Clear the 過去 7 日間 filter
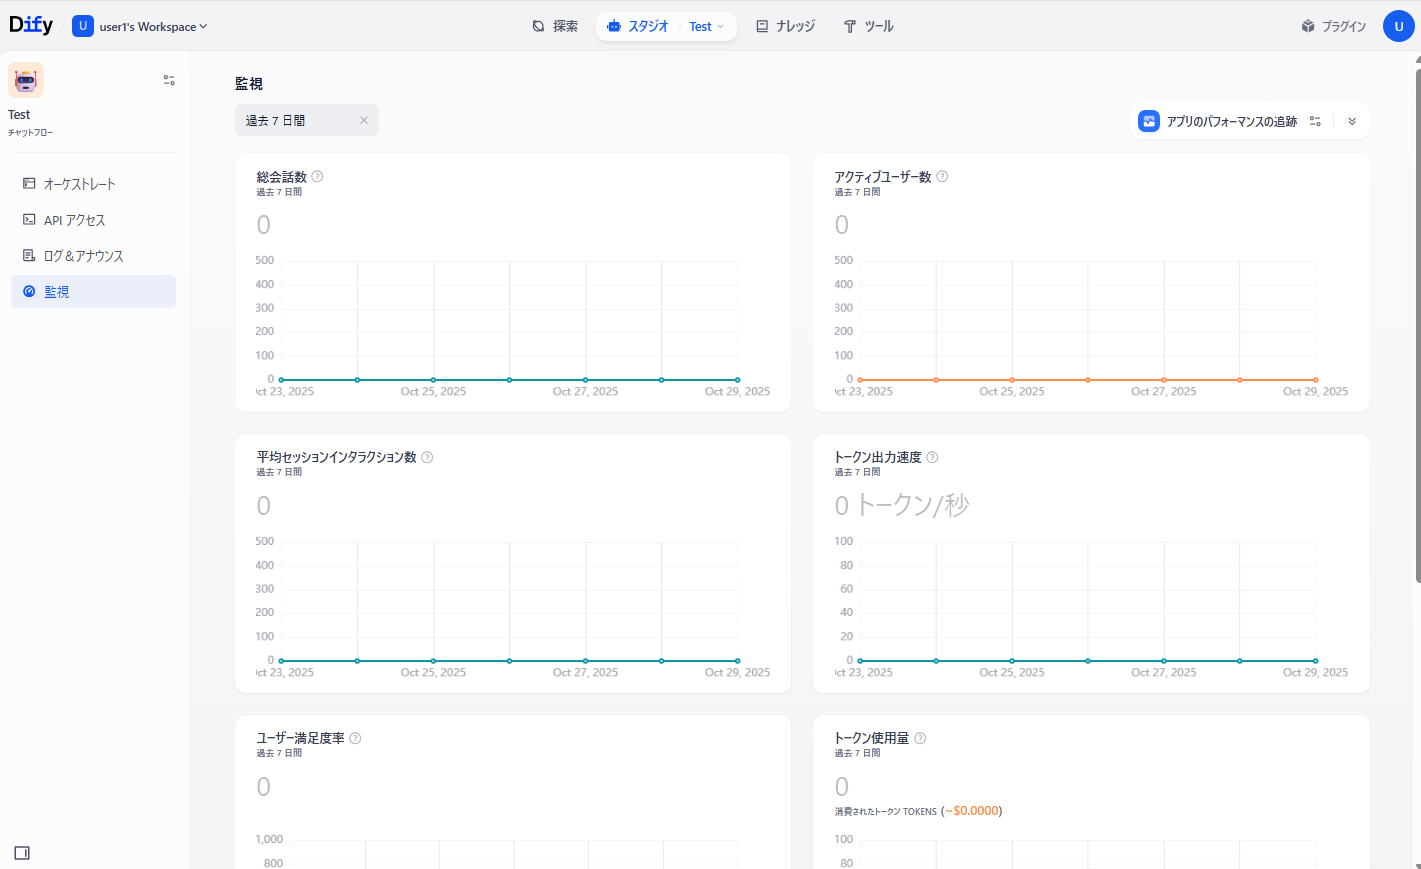 coord(364,120)
